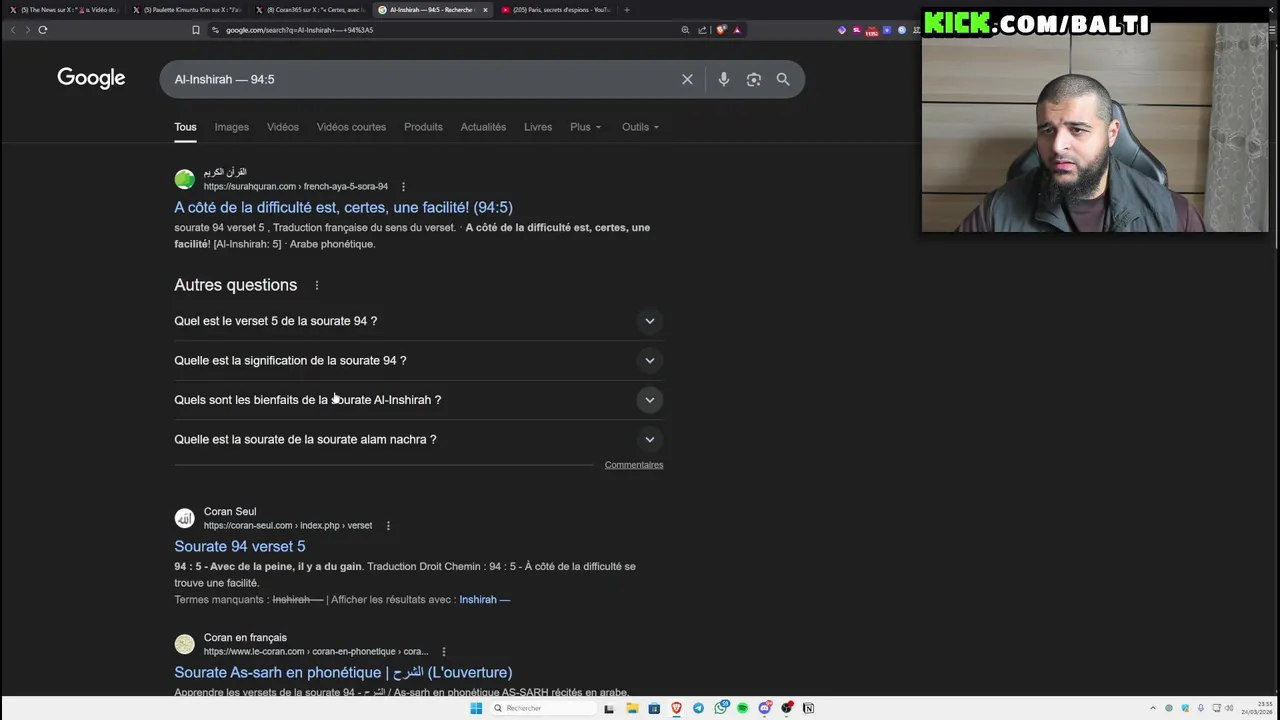This screenshot has height=720, width=1280.
Task: Search with 'Inshirah —' included link
Action: click(x=484, y=600)
